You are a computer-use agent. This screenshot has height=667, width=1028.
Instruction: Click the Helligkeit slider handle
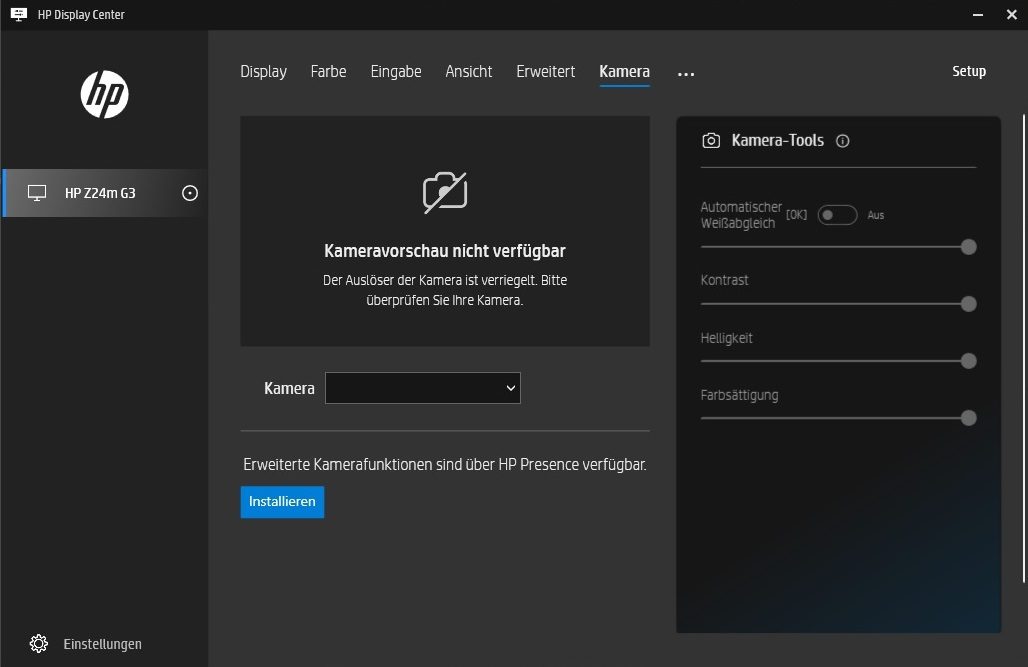coord(968,361)
